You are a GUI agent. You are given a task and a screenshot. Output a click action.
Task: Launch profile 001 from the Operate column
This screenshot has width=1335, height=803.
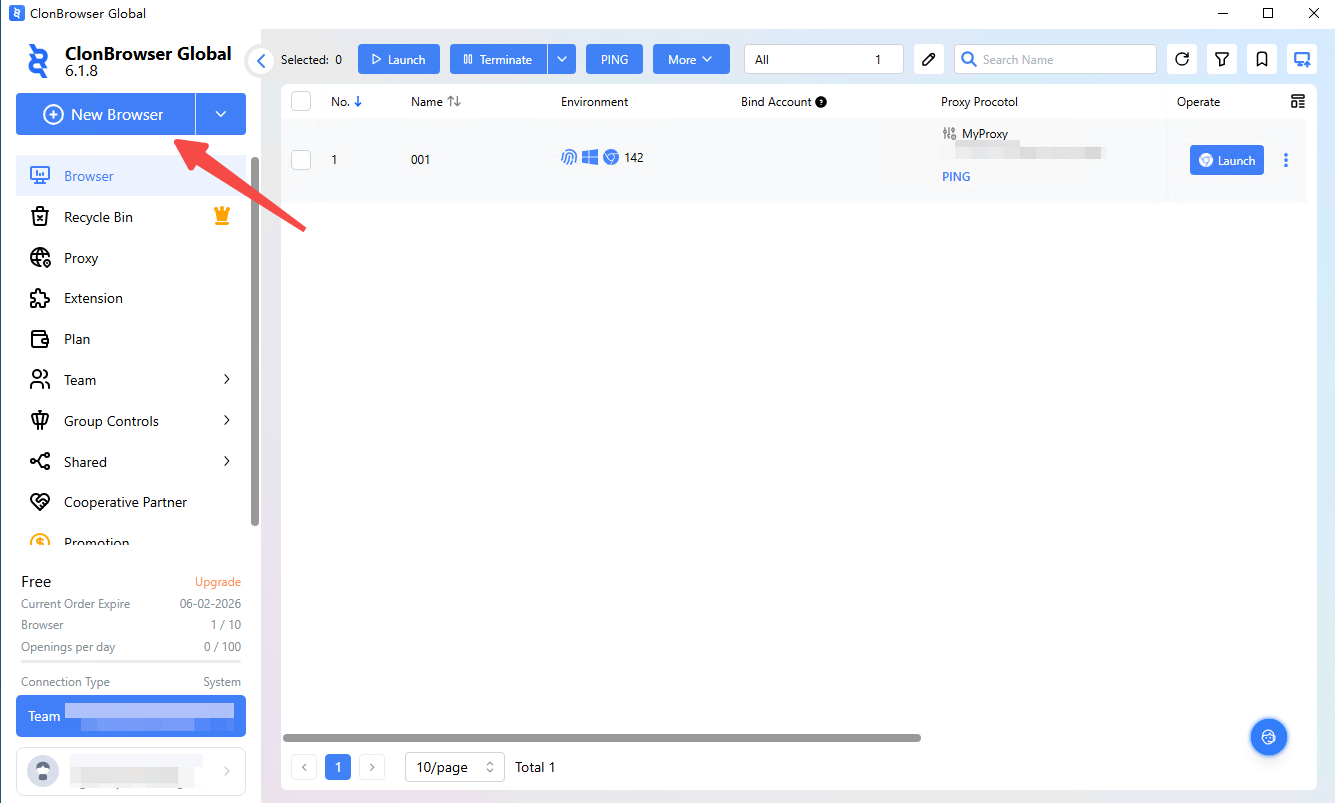point(1226,160)
